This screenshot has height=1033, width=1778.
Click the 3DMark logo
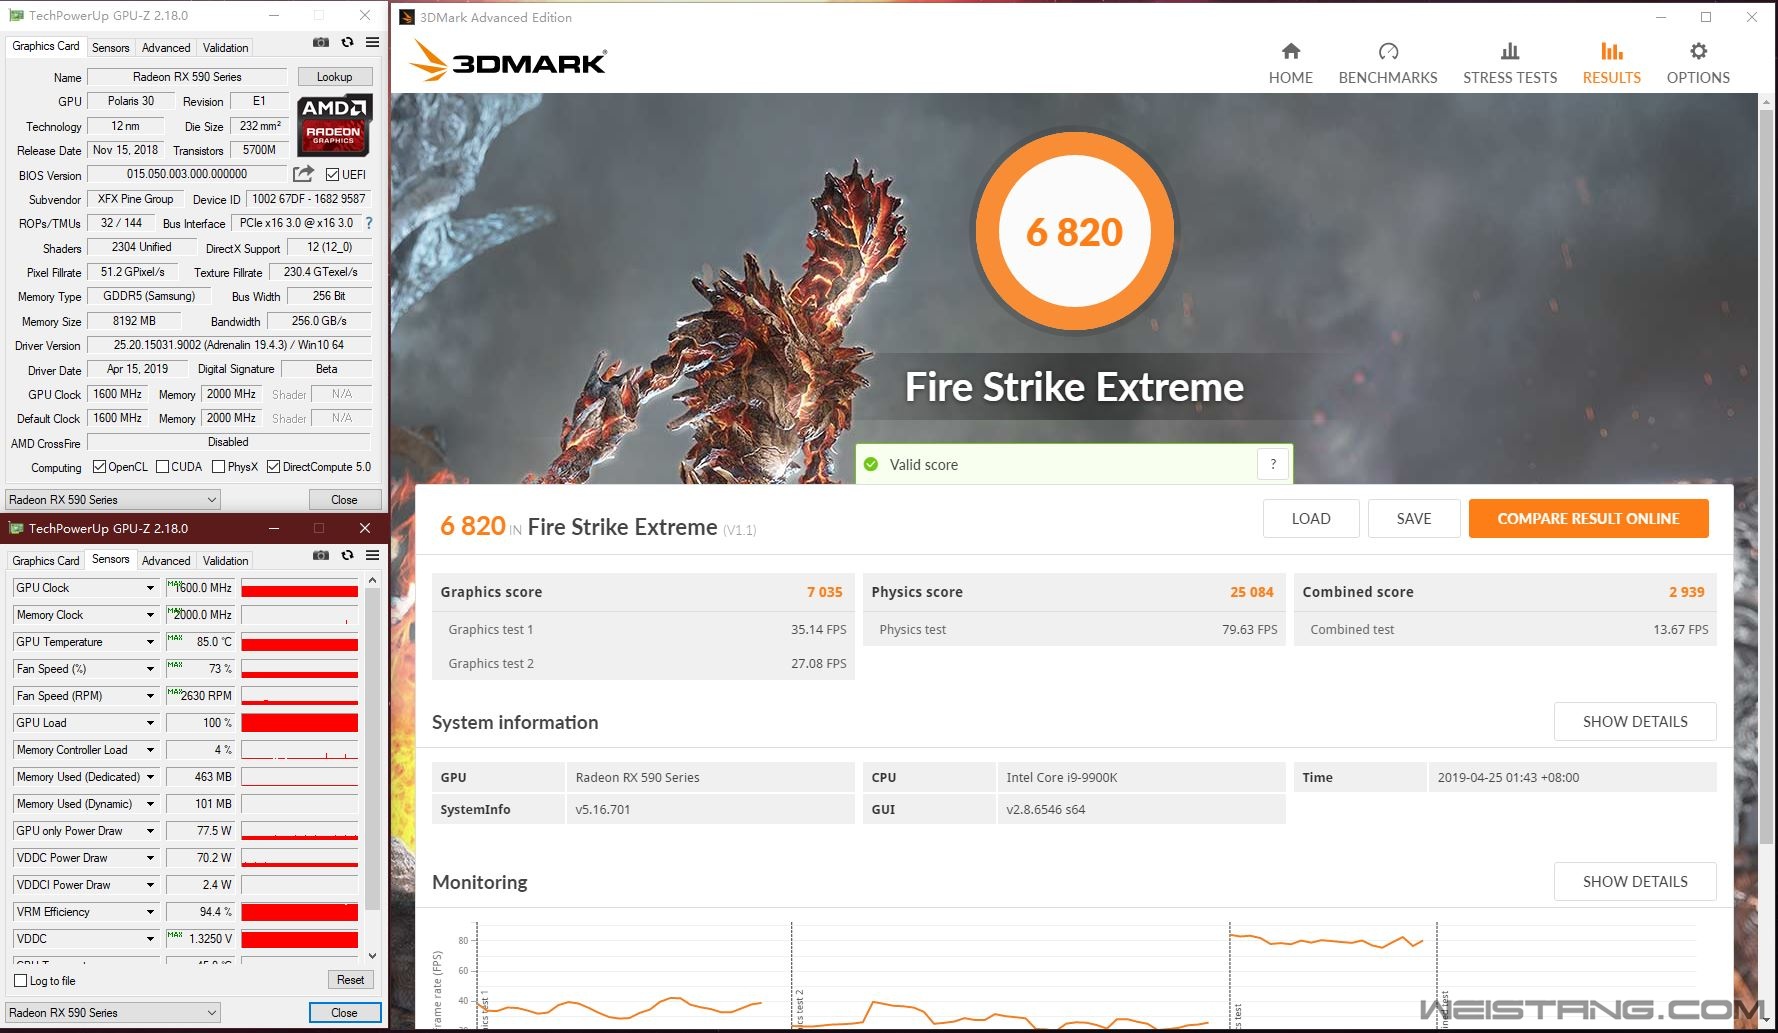click(x=508, y=62)
